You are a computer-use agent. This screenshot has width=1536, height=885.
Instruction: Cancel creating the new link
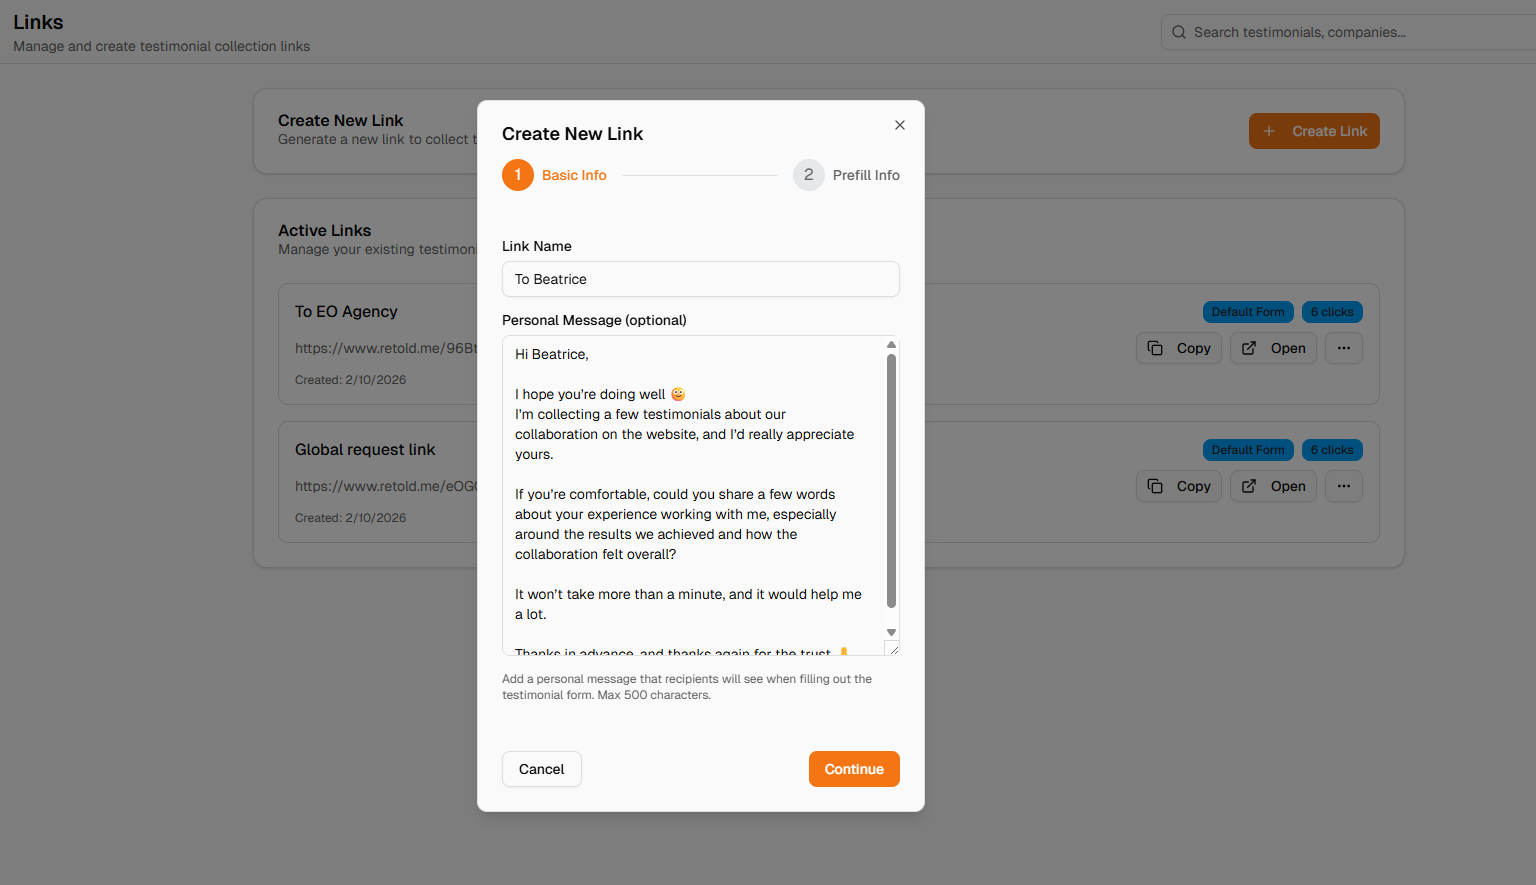[x=541, y=769]
